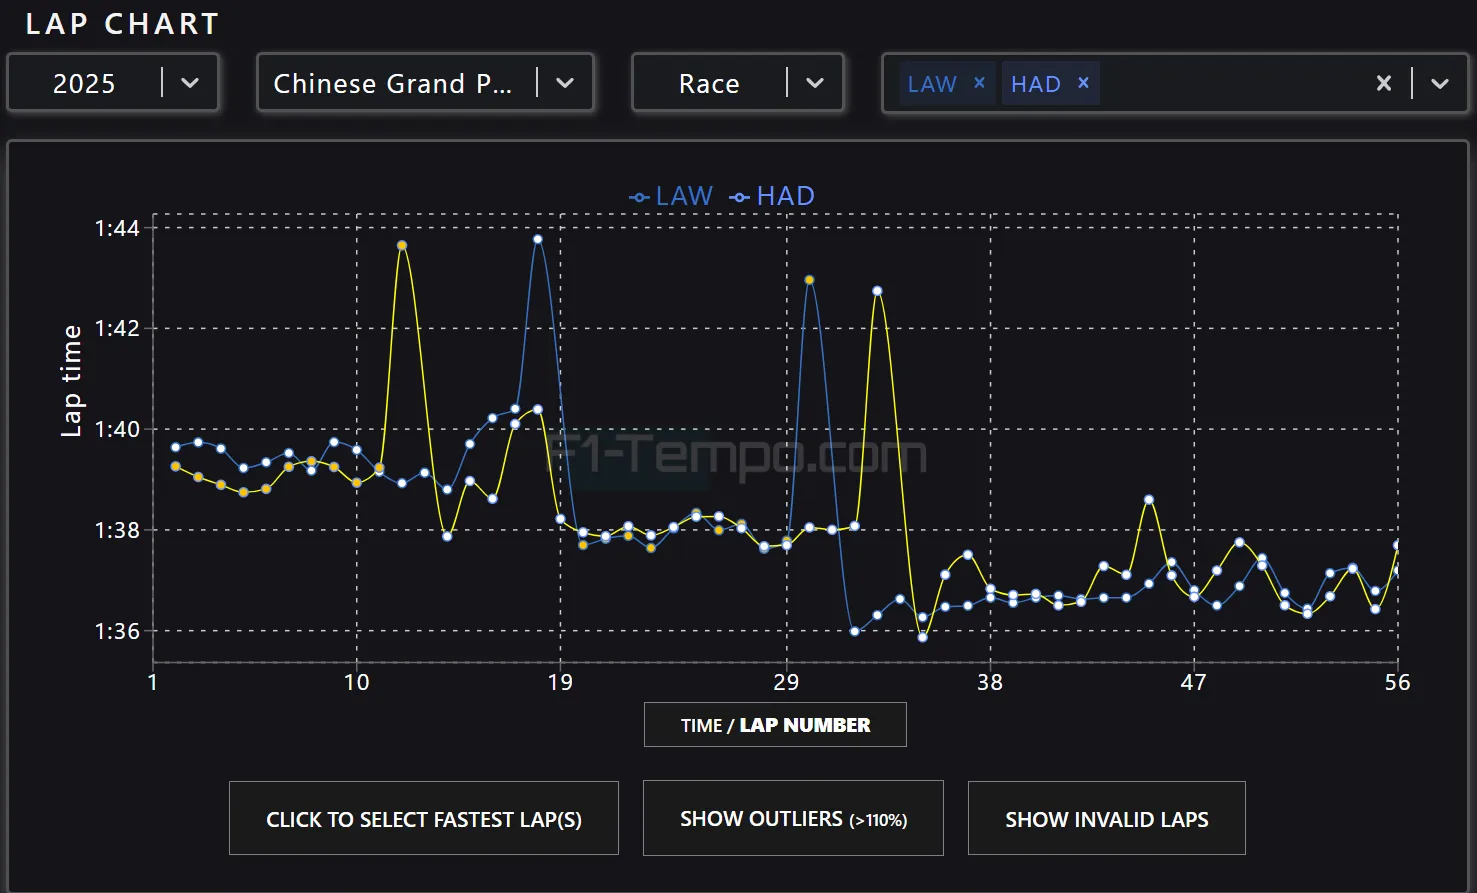Viewport: 1477px width, 893px height.
Task: Click the yellow spike point at lap 45
Action: tap(1149, 499)
